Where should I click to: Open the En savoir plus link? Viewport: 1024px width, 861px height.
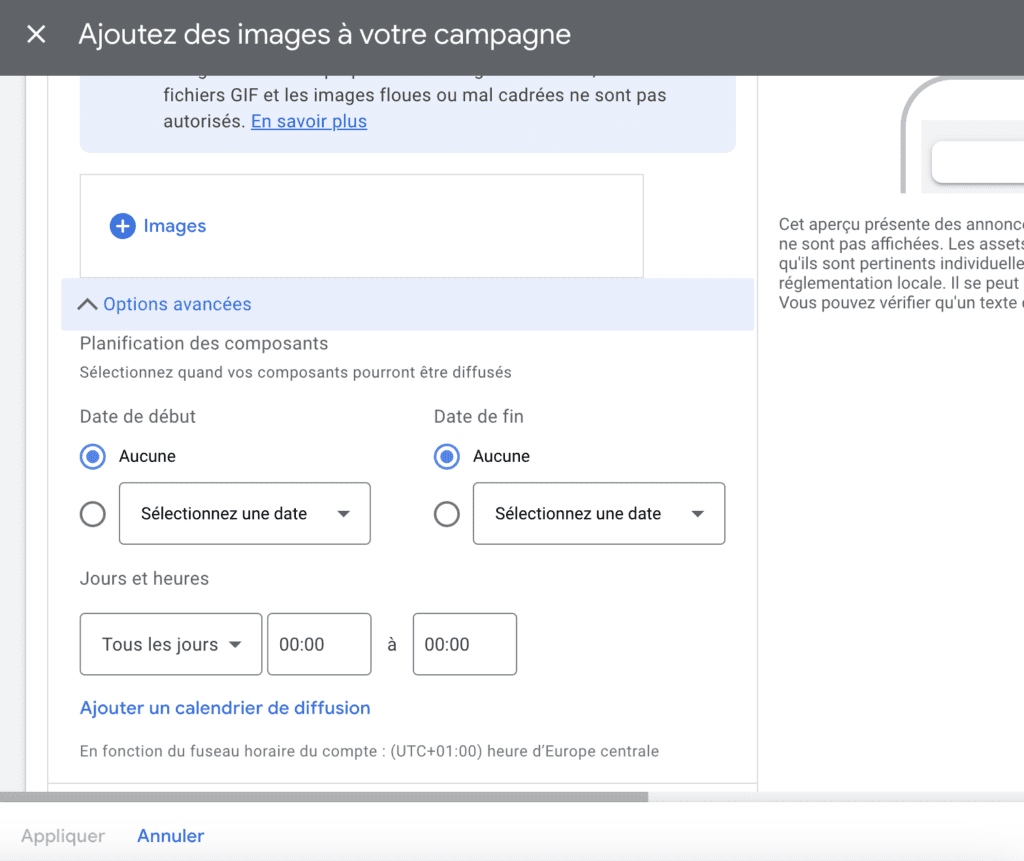[x=308, y=121]
